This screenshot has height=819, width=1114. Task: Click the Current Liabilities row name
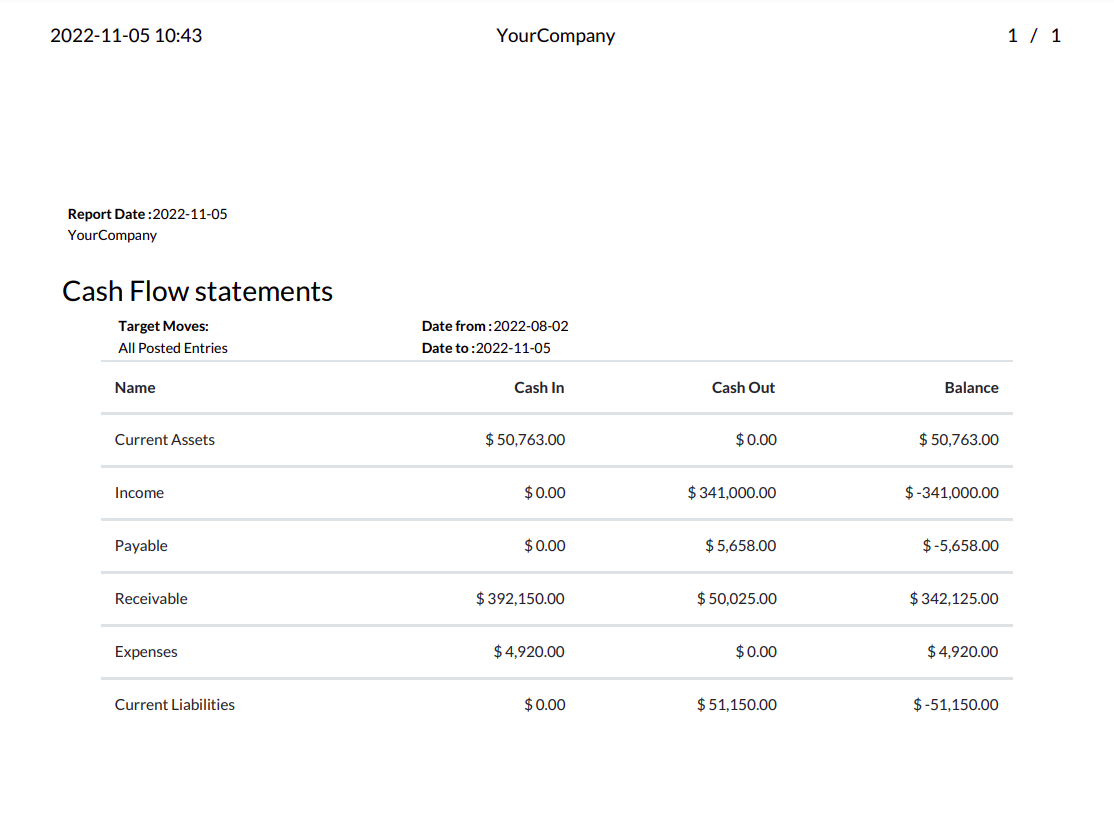(175, 705)
